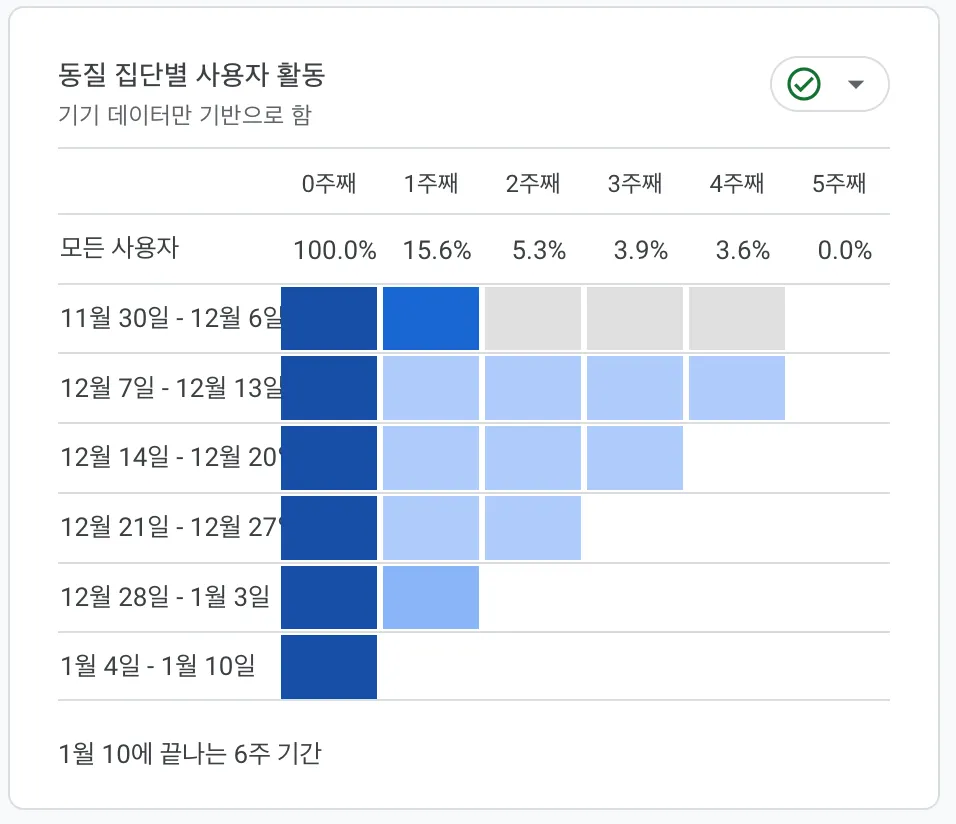Click the 100.0% value for all users
956x824 pixels.
tap(335, 250)
